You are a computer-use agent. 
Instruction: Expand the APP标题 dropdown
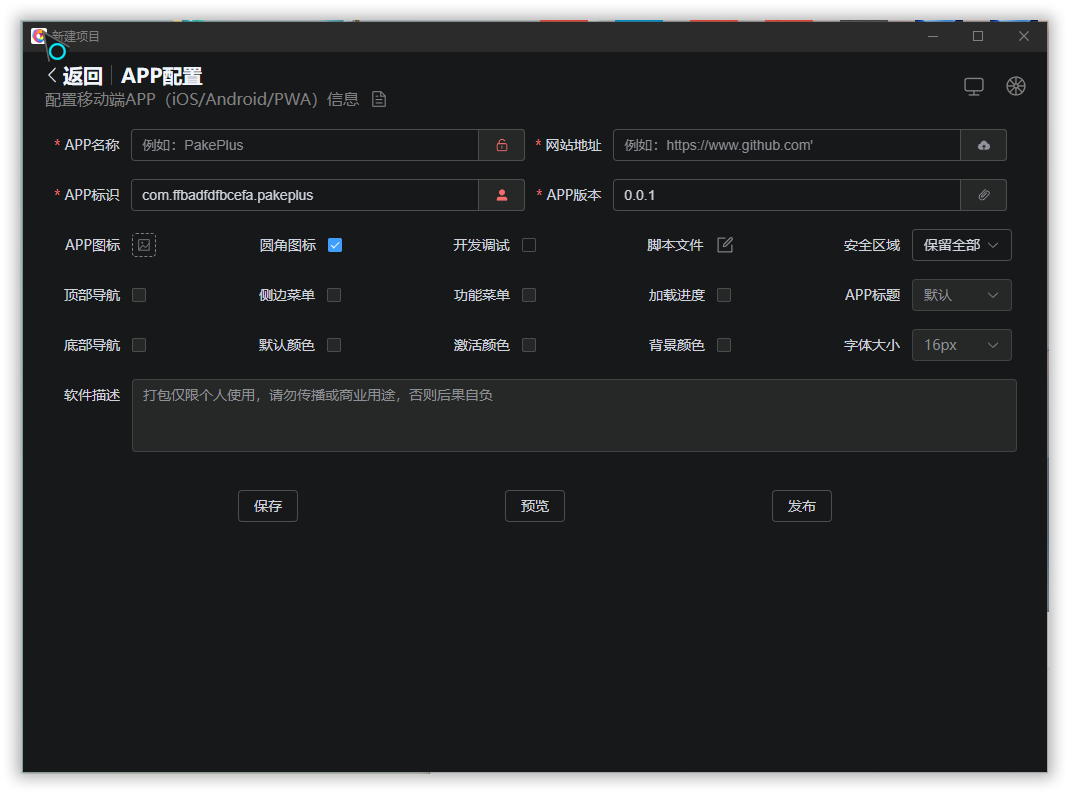pos(961,295)
